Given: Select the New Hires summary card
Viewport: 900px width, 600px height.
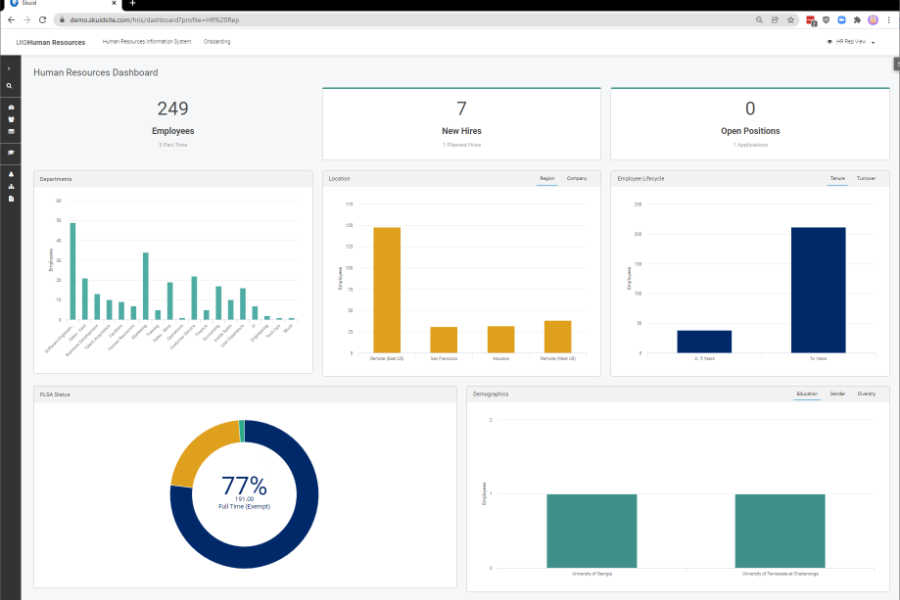Looking at the screenshot, I should (461, 123).
